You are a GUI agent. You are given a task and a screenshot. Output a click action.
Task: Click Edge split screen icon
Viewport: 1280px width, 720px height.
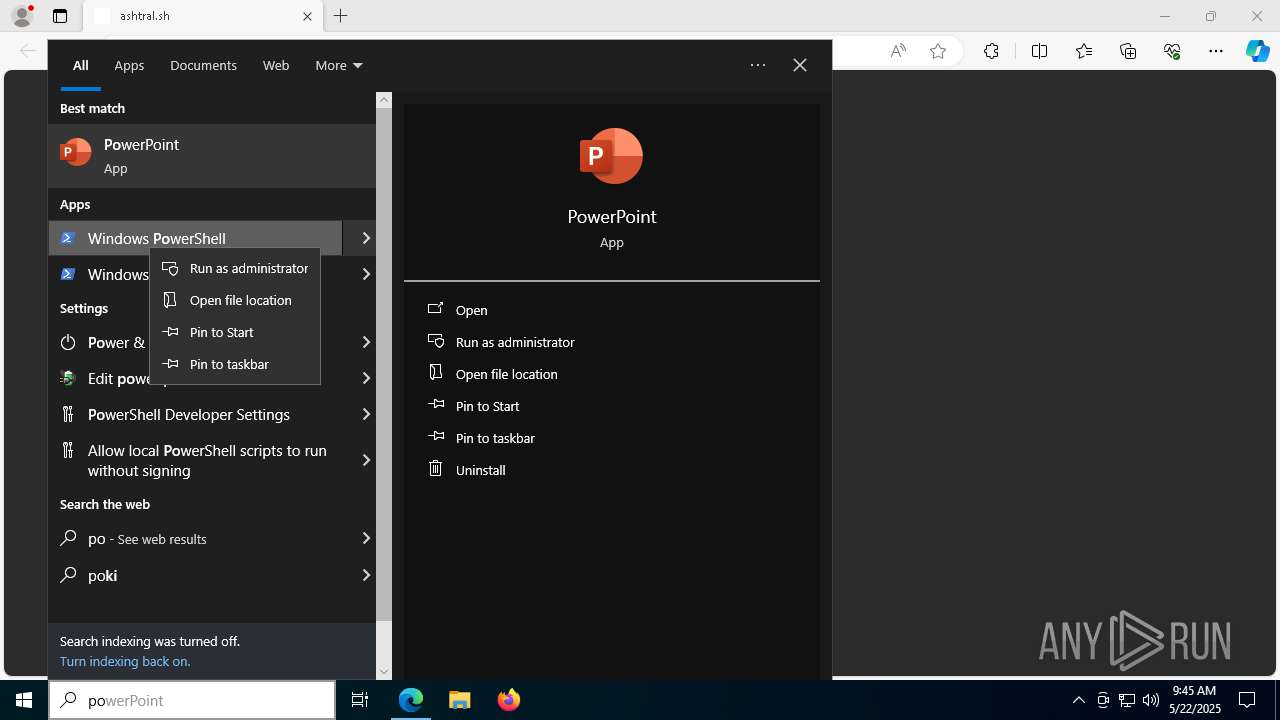tap(1039, 51)
